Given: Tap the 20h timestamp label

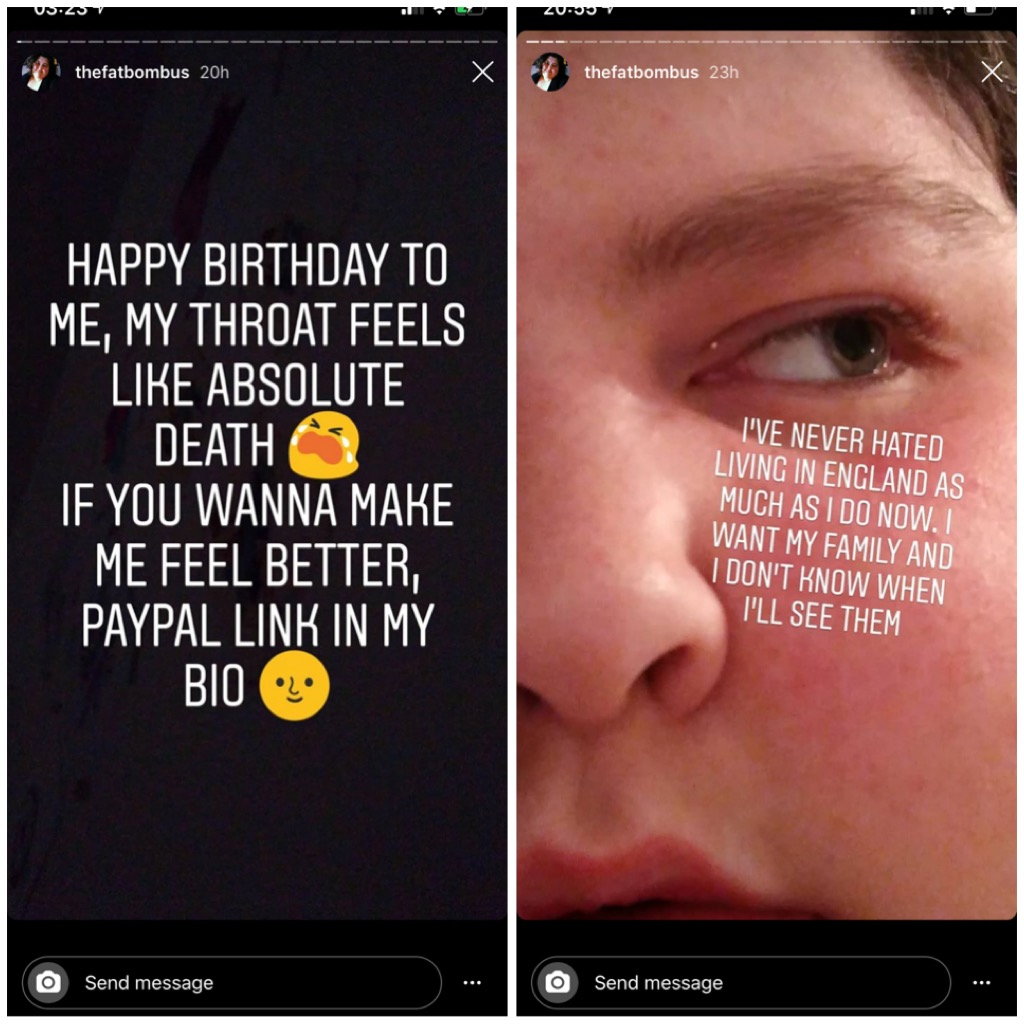Looking at the screenshot, I should point(215,72).
